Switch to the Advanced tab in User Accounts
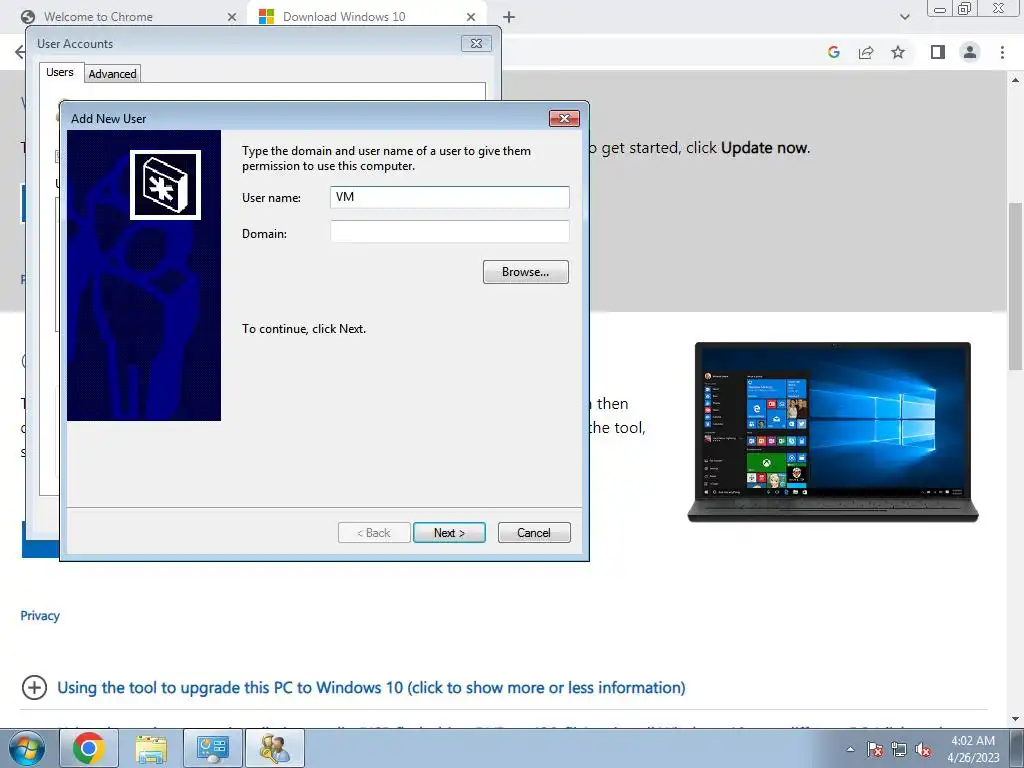The image size is (1024, 768). coord(112,74)
